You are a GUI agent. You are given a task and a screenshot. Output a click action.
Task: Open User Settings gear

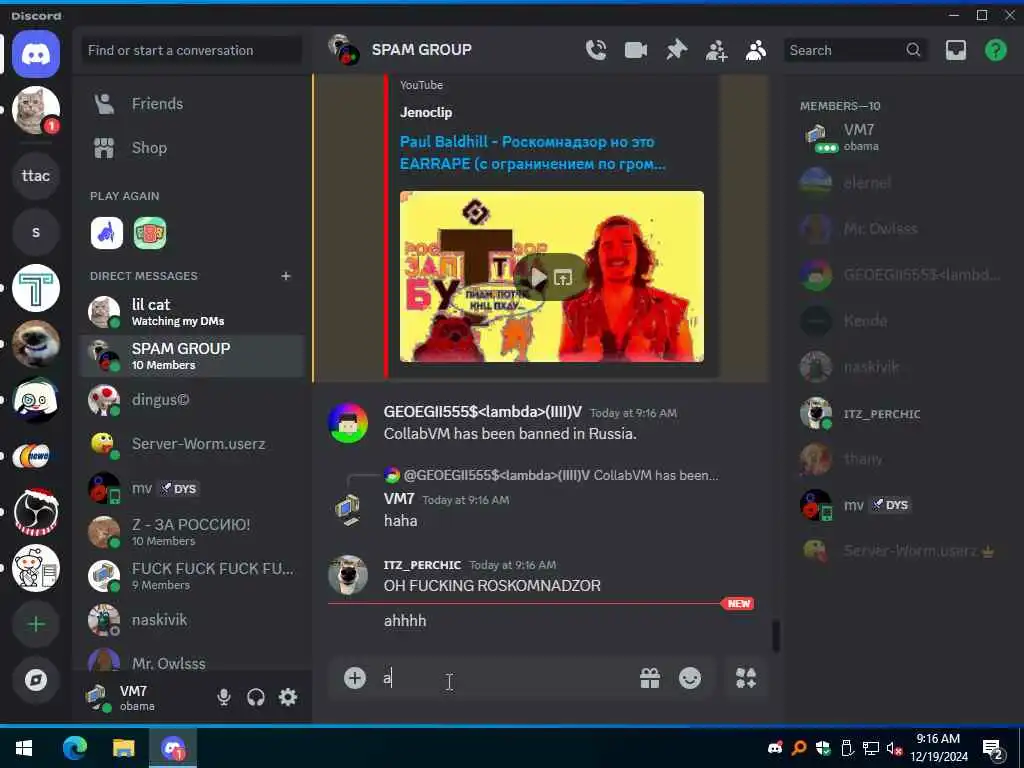(x=288, y=697)
